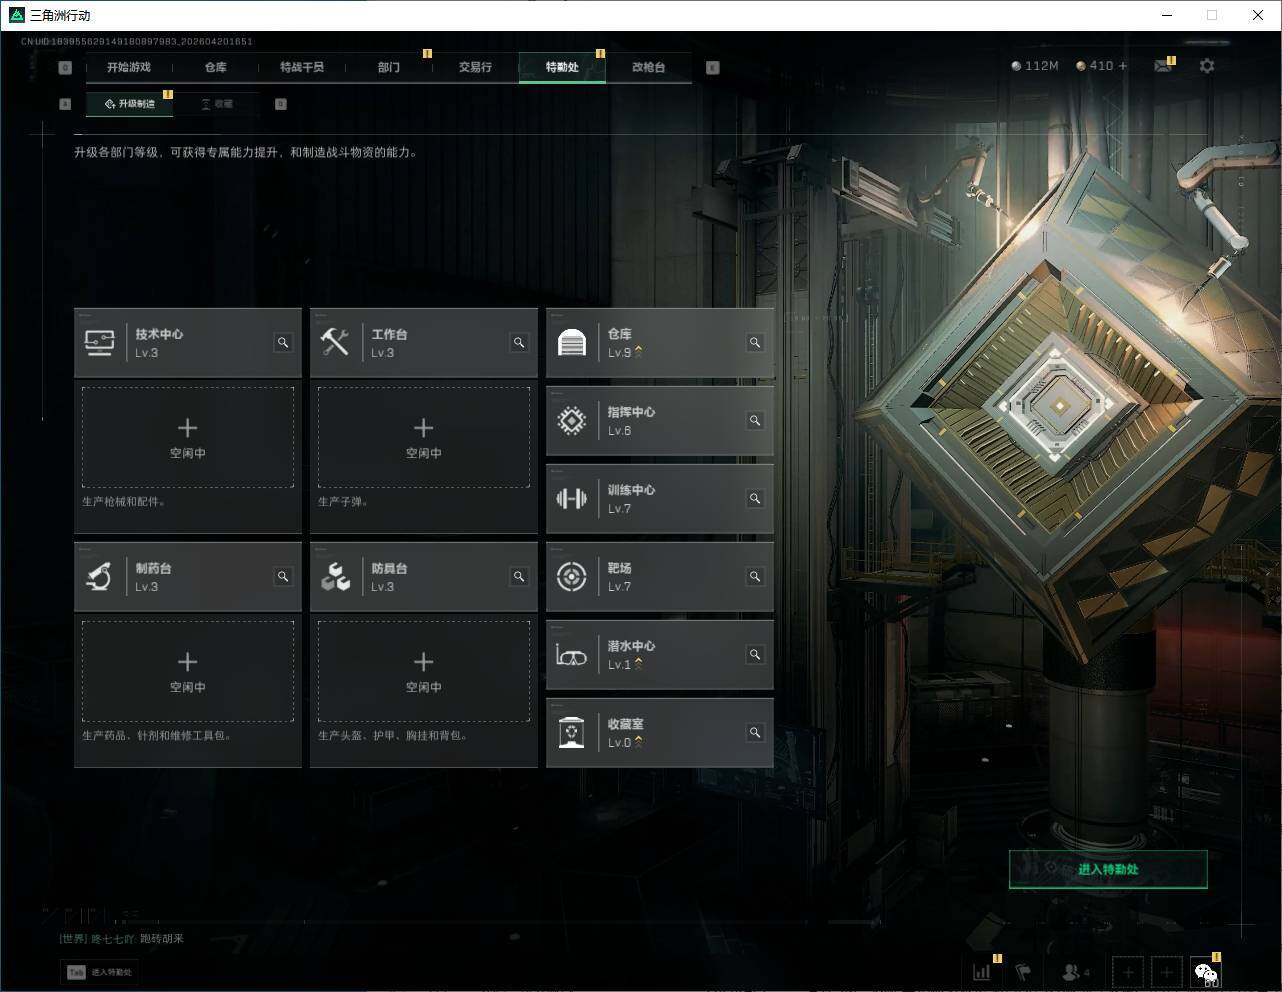Click the 训练中心 dumbbell icon
This screenshot has height=992, width=1282.
pos(571,498)
